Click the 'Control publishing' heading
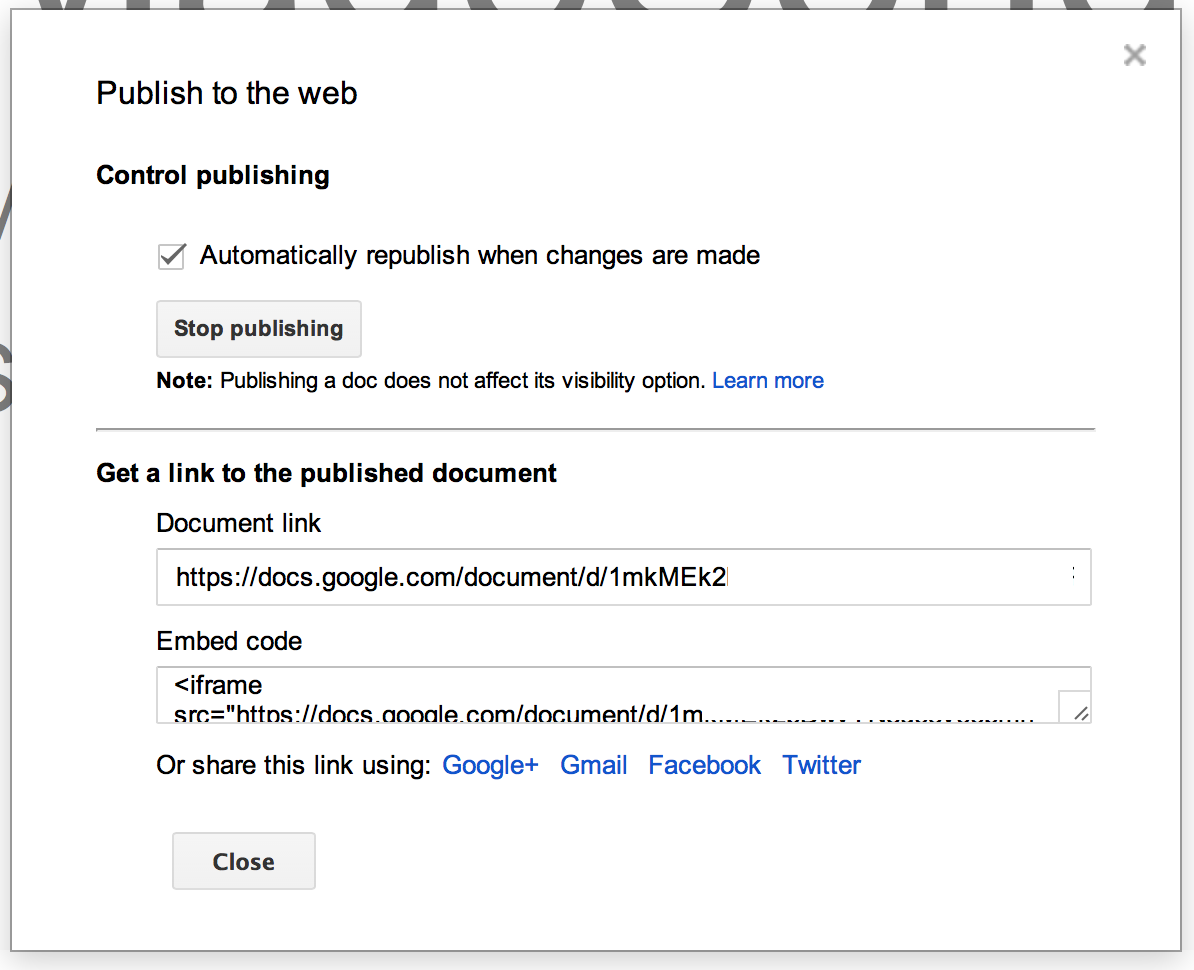 click(213, 175)
